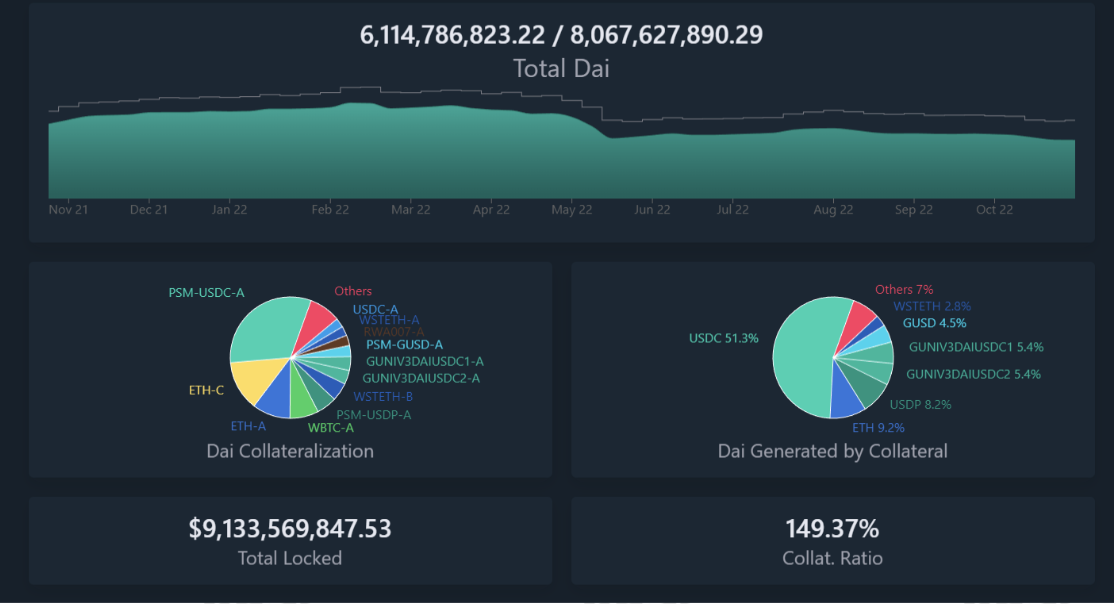Click the Jan 22 axis label
Image resolution: width=1114 pixels, height=604 pixels.
(229, 210)
